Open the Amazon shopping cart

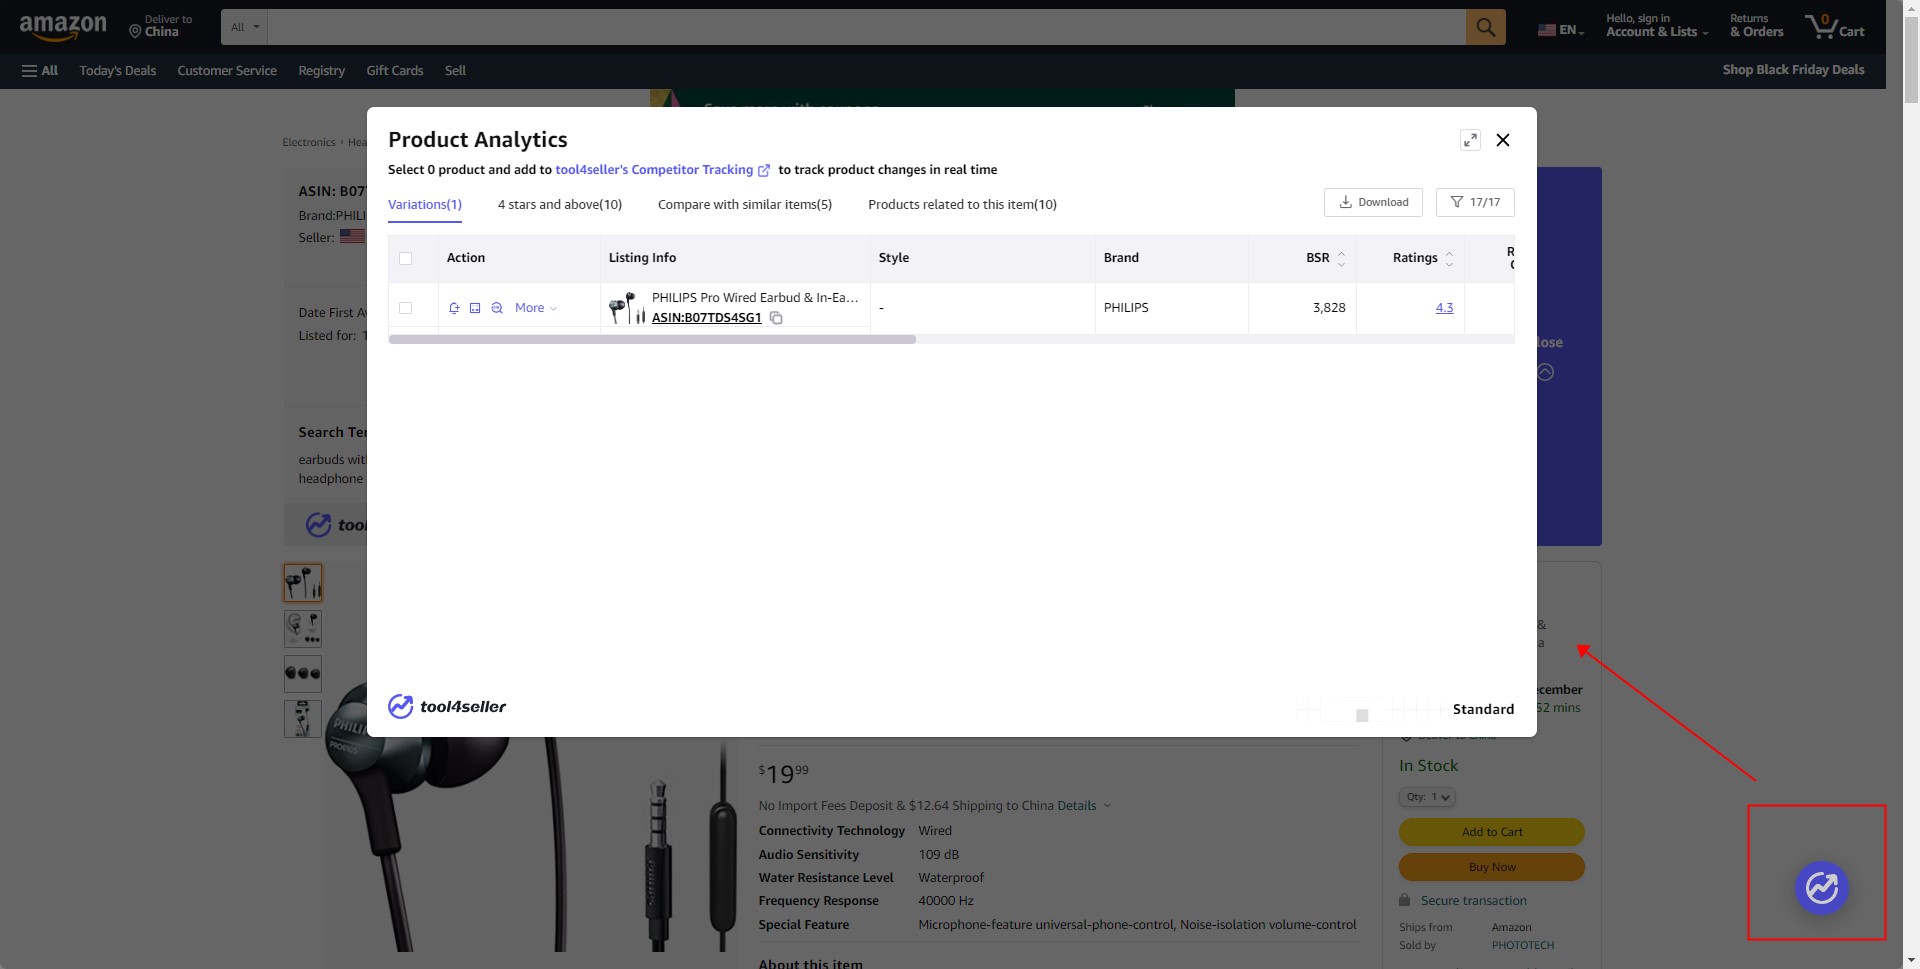pos(1835,26)
